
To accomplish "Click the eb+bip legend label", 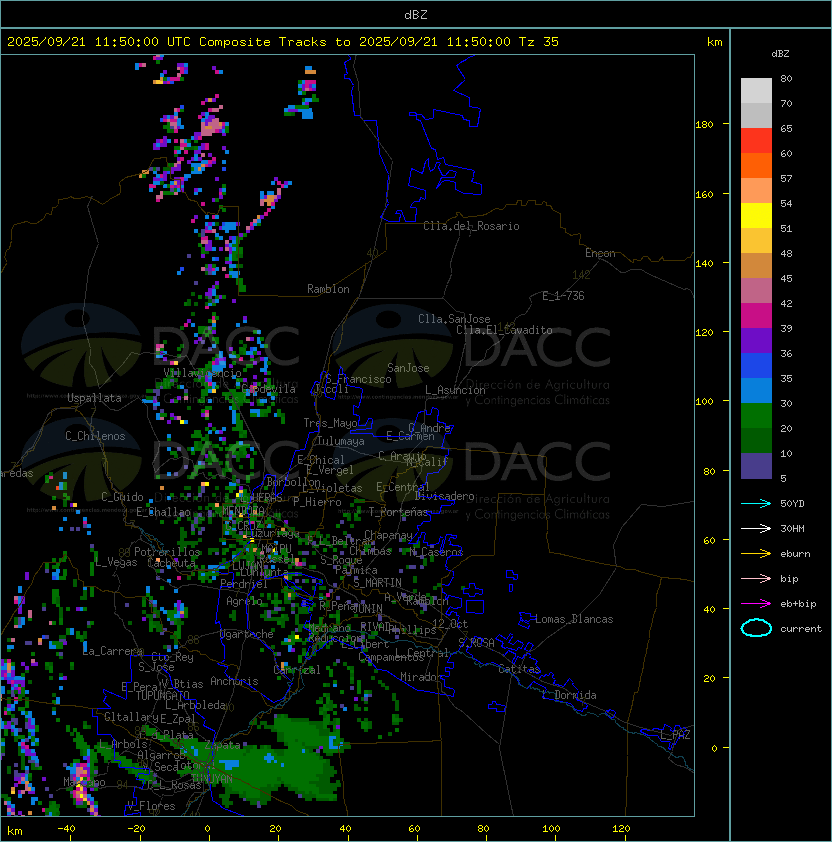I will click(798, 604).
